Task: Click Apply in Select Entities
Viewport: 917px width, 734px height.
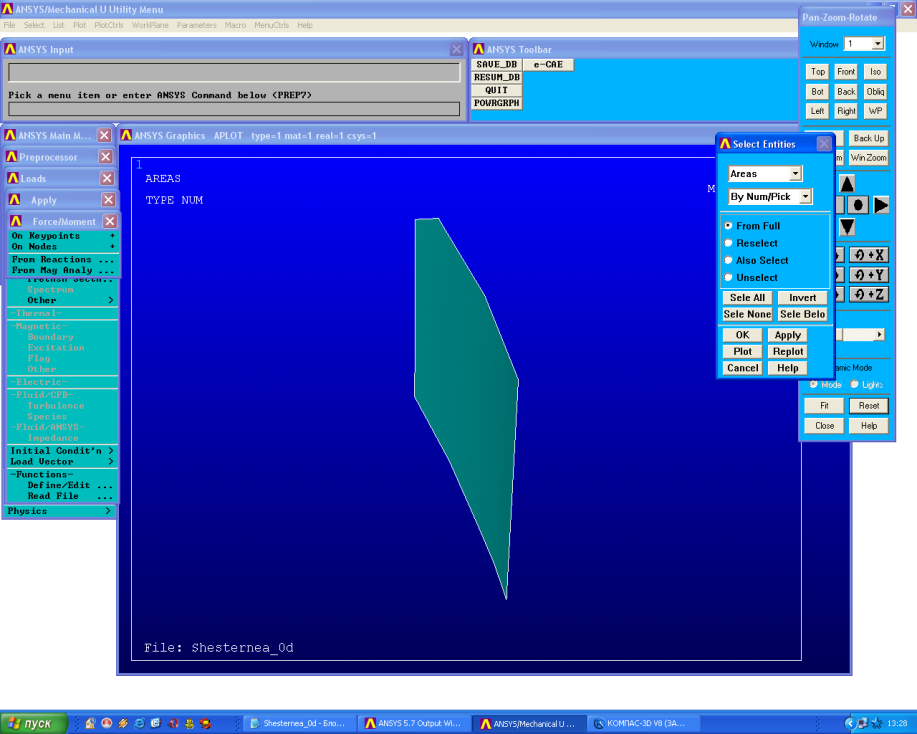Action: click(x=787, y=335)
